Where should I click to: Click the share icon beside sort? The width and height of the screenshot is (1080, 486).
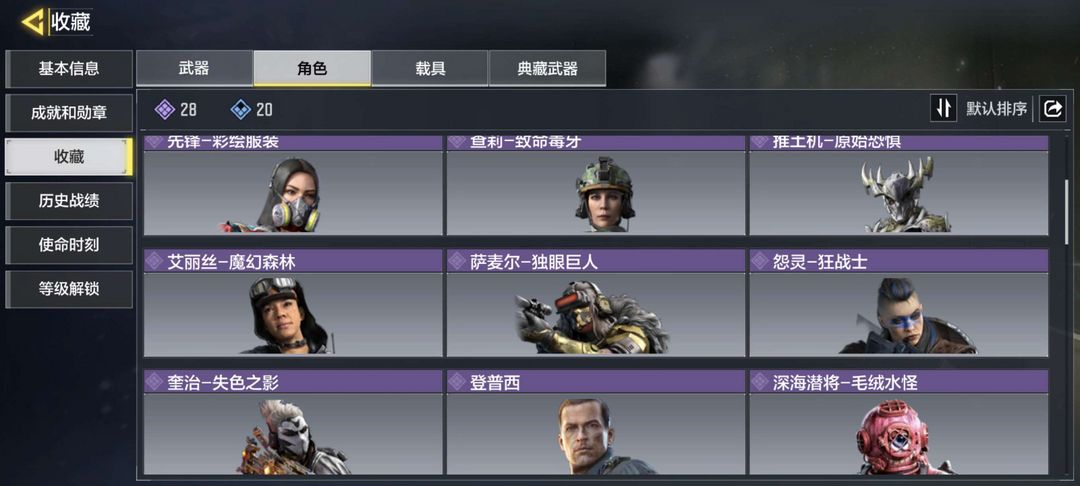click(1052, 109)
